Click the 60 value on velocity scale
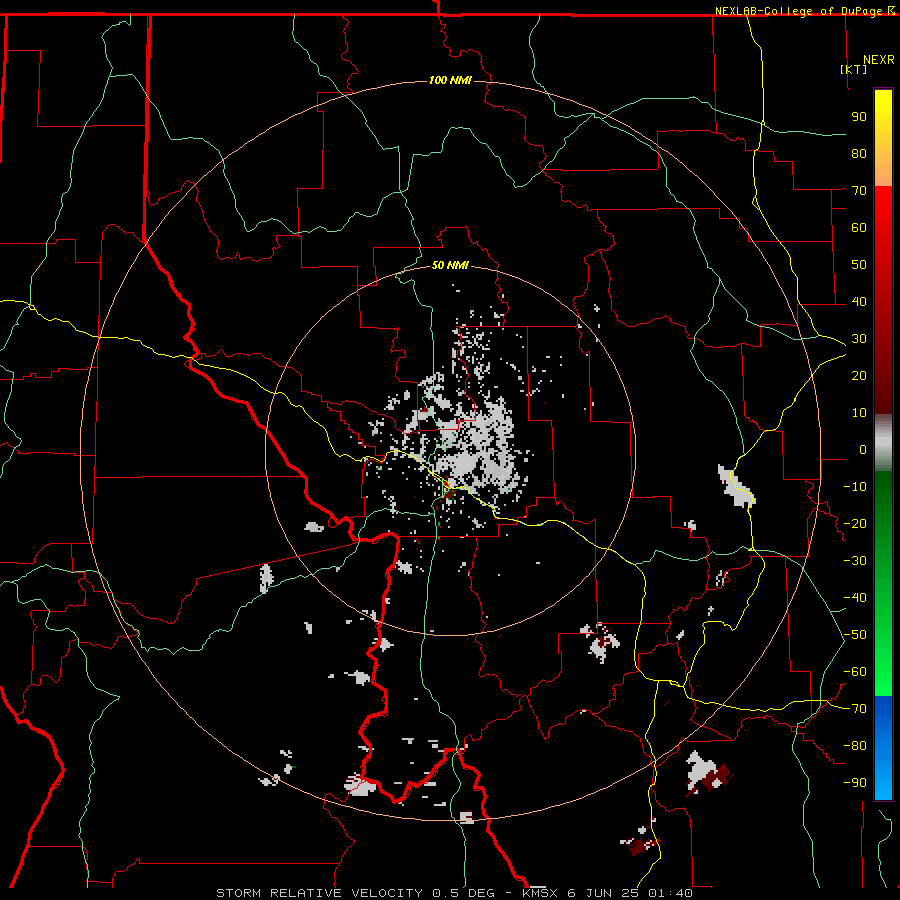The image size is (900, 900). (x=859, y=227)
